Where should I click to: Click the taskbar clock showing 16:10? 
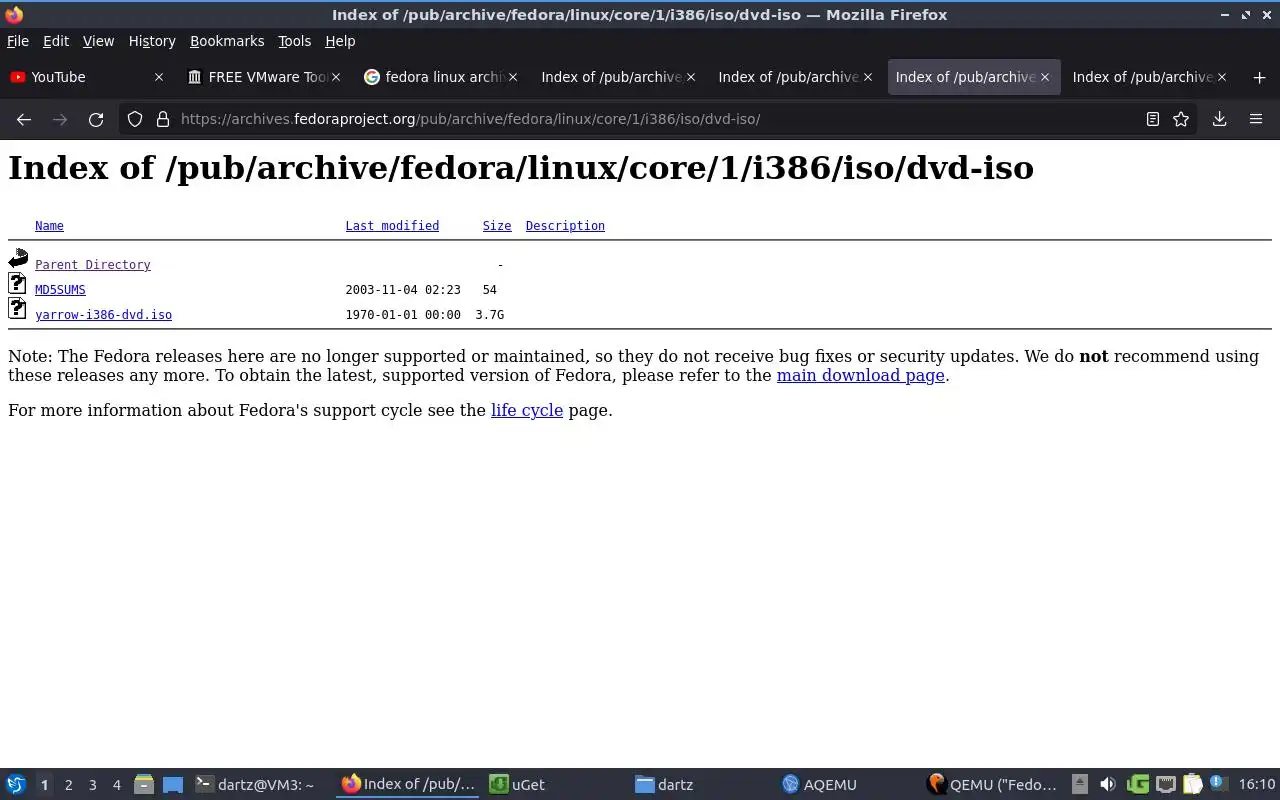1256,785
